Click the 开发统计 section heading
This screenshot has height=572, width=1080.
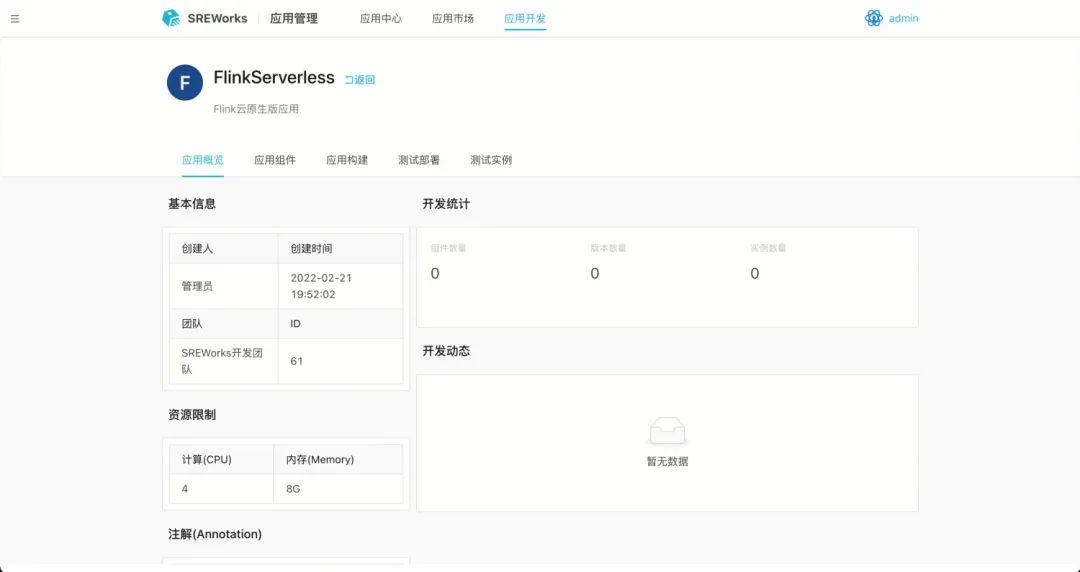(446, 204)
